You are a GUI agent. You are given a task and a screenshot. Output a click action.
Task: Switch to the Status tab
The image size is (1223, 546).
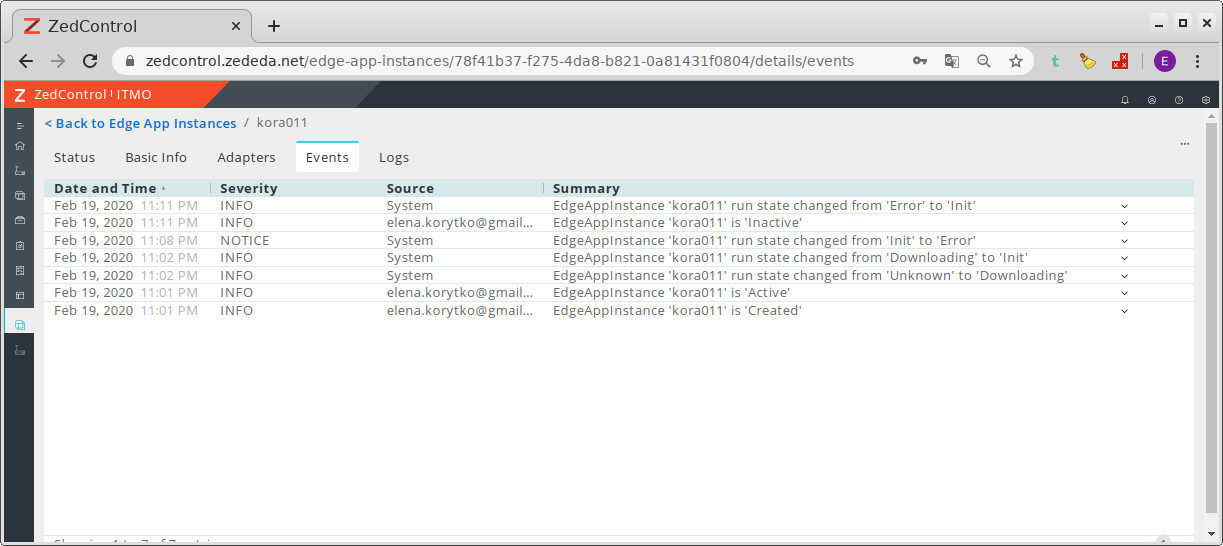point(74,157)
